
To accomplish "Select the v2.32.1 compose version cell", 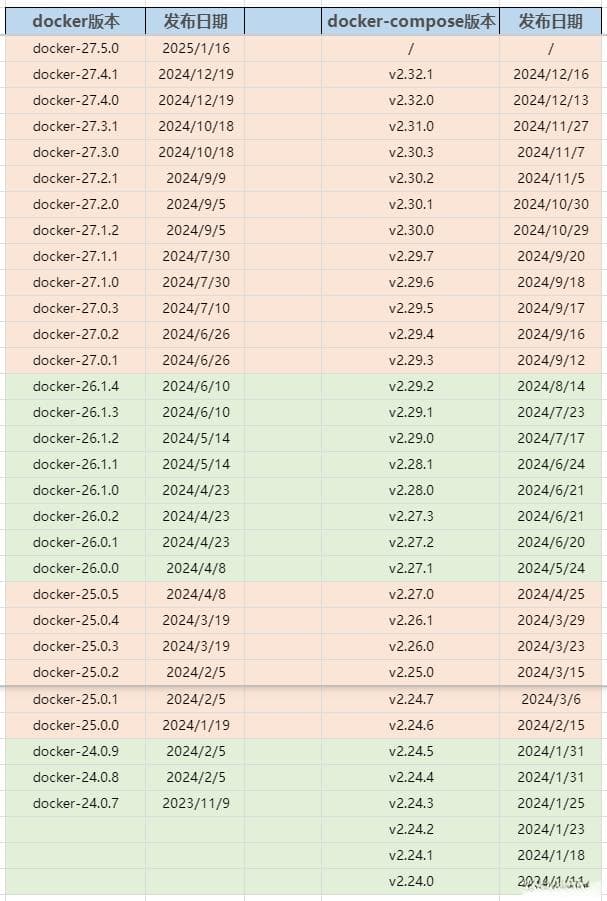I will [x=410, y=74].
